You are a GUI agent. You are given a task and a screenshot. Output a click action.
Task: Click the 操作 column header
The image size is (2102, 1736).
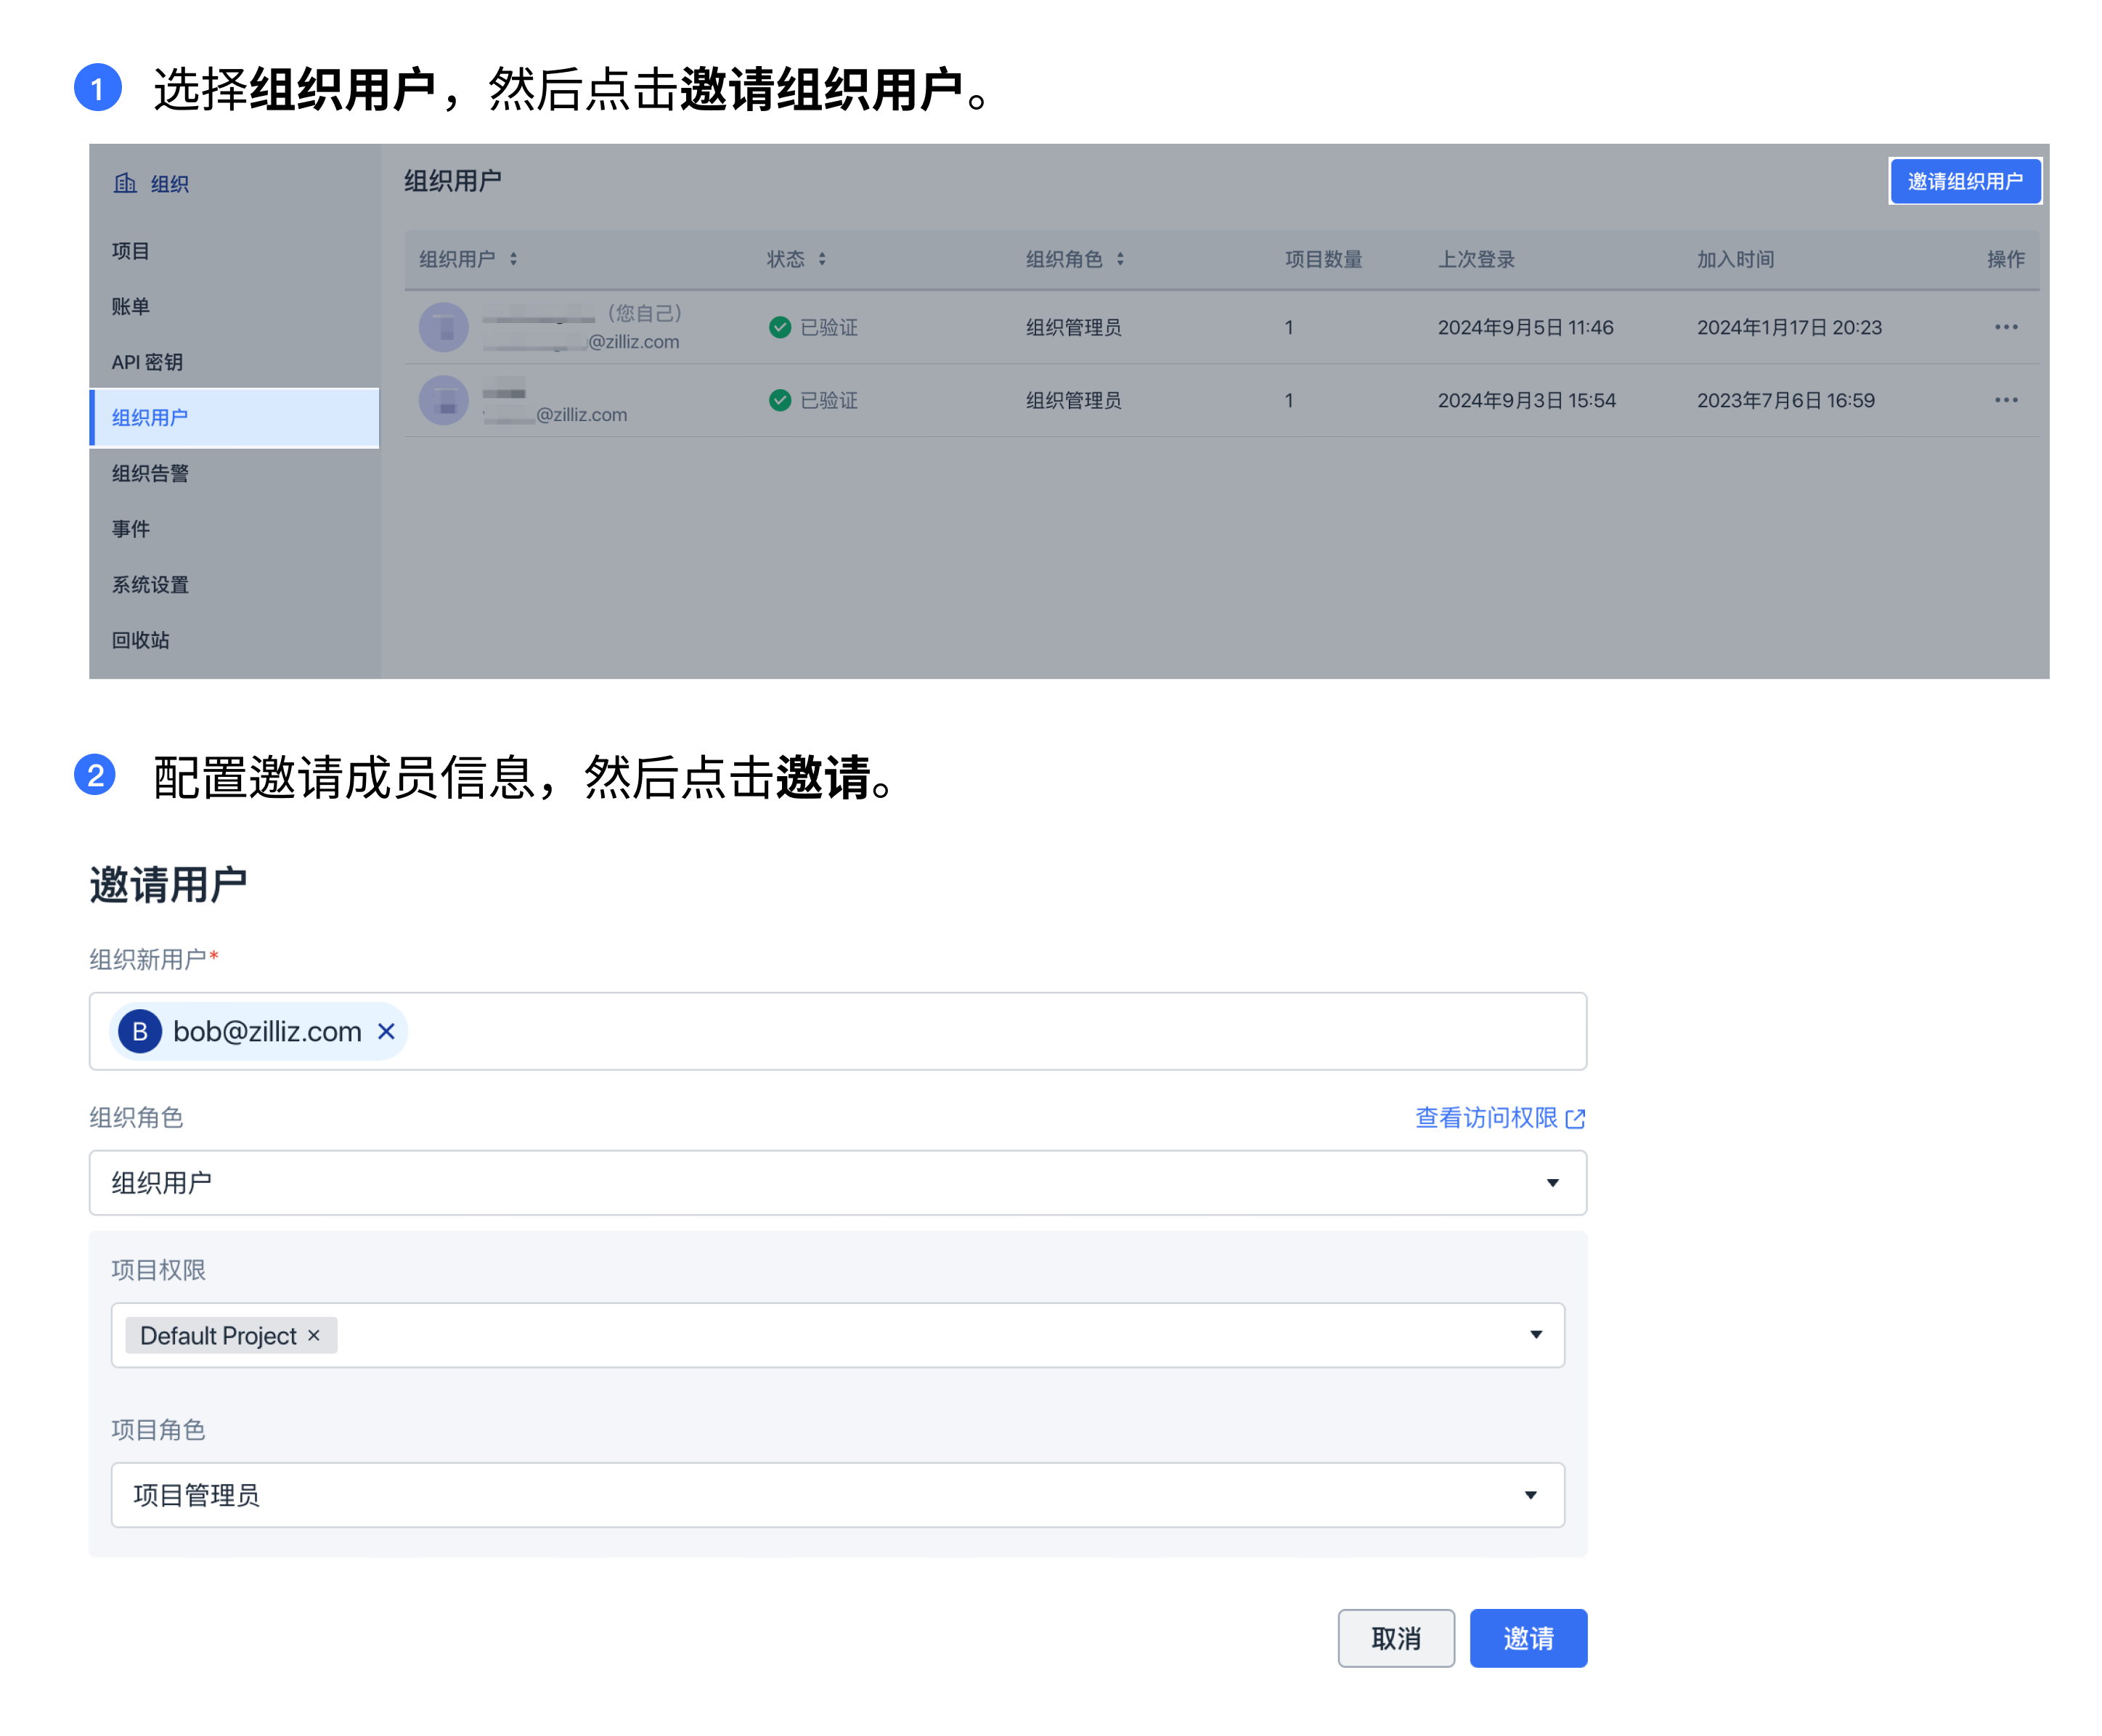pyautogui.click(x=2005, y=259)
